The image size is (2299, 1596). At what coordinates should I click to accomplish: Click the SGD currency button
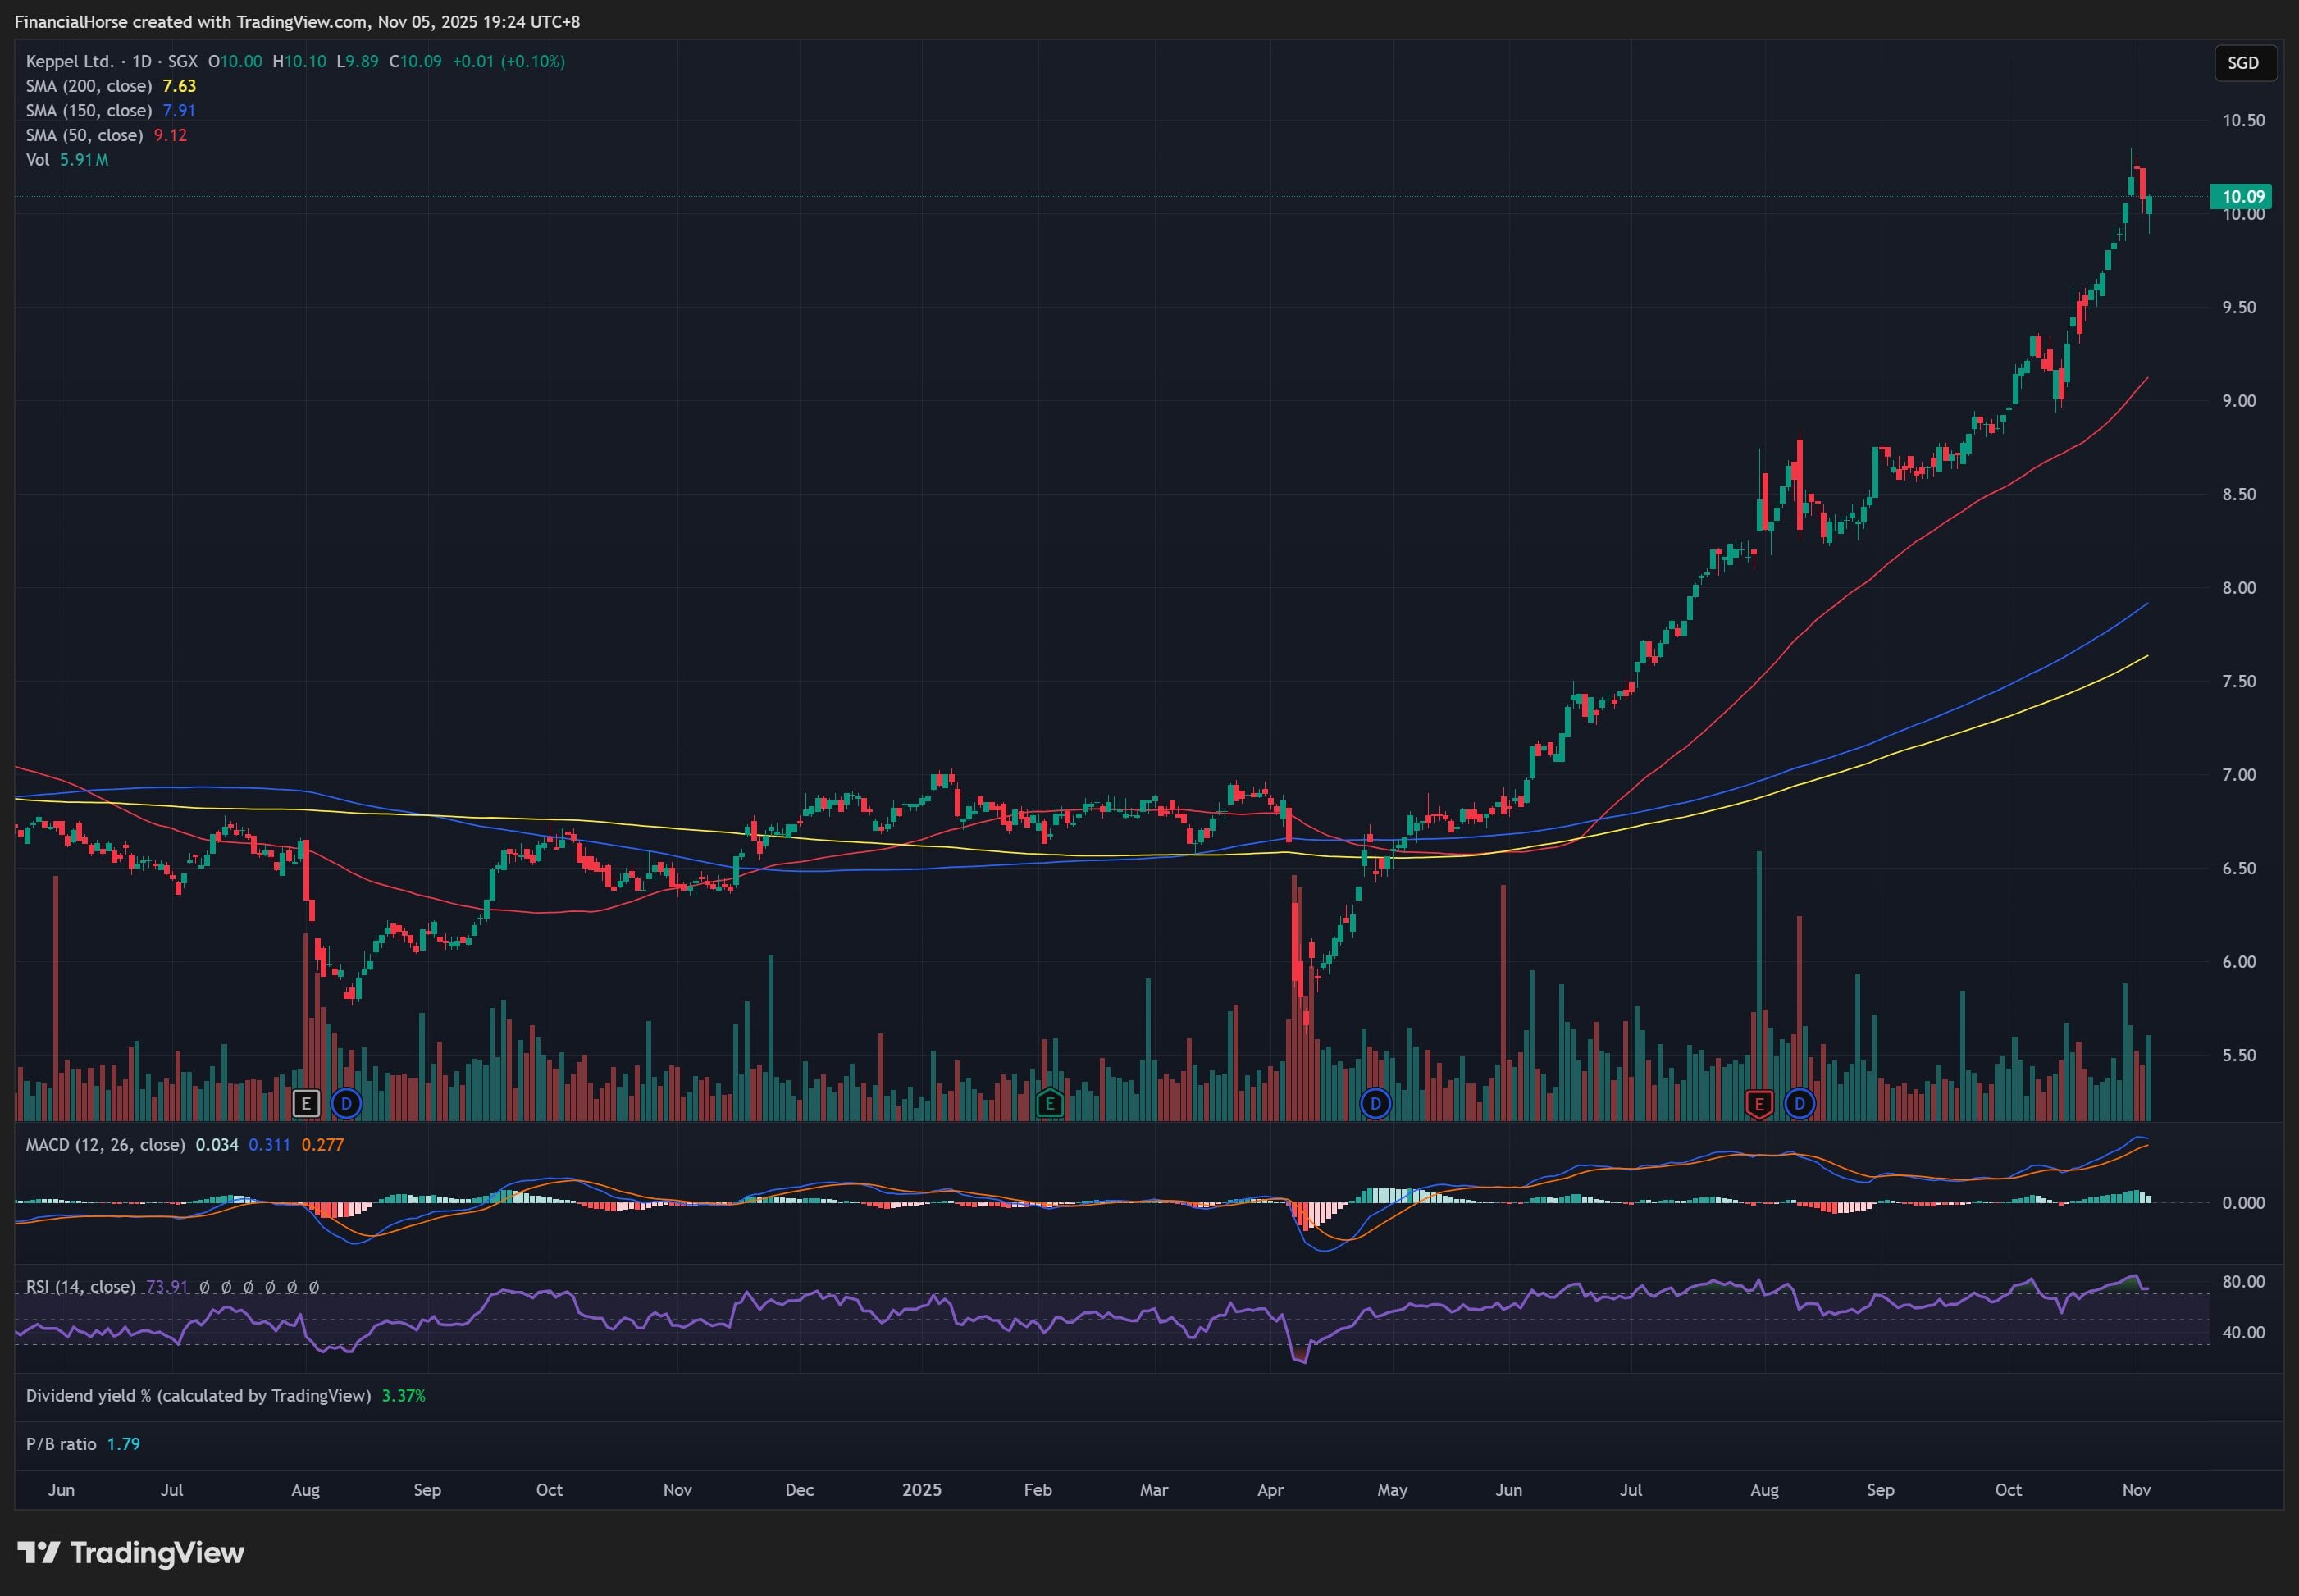tap(2243, 63)
